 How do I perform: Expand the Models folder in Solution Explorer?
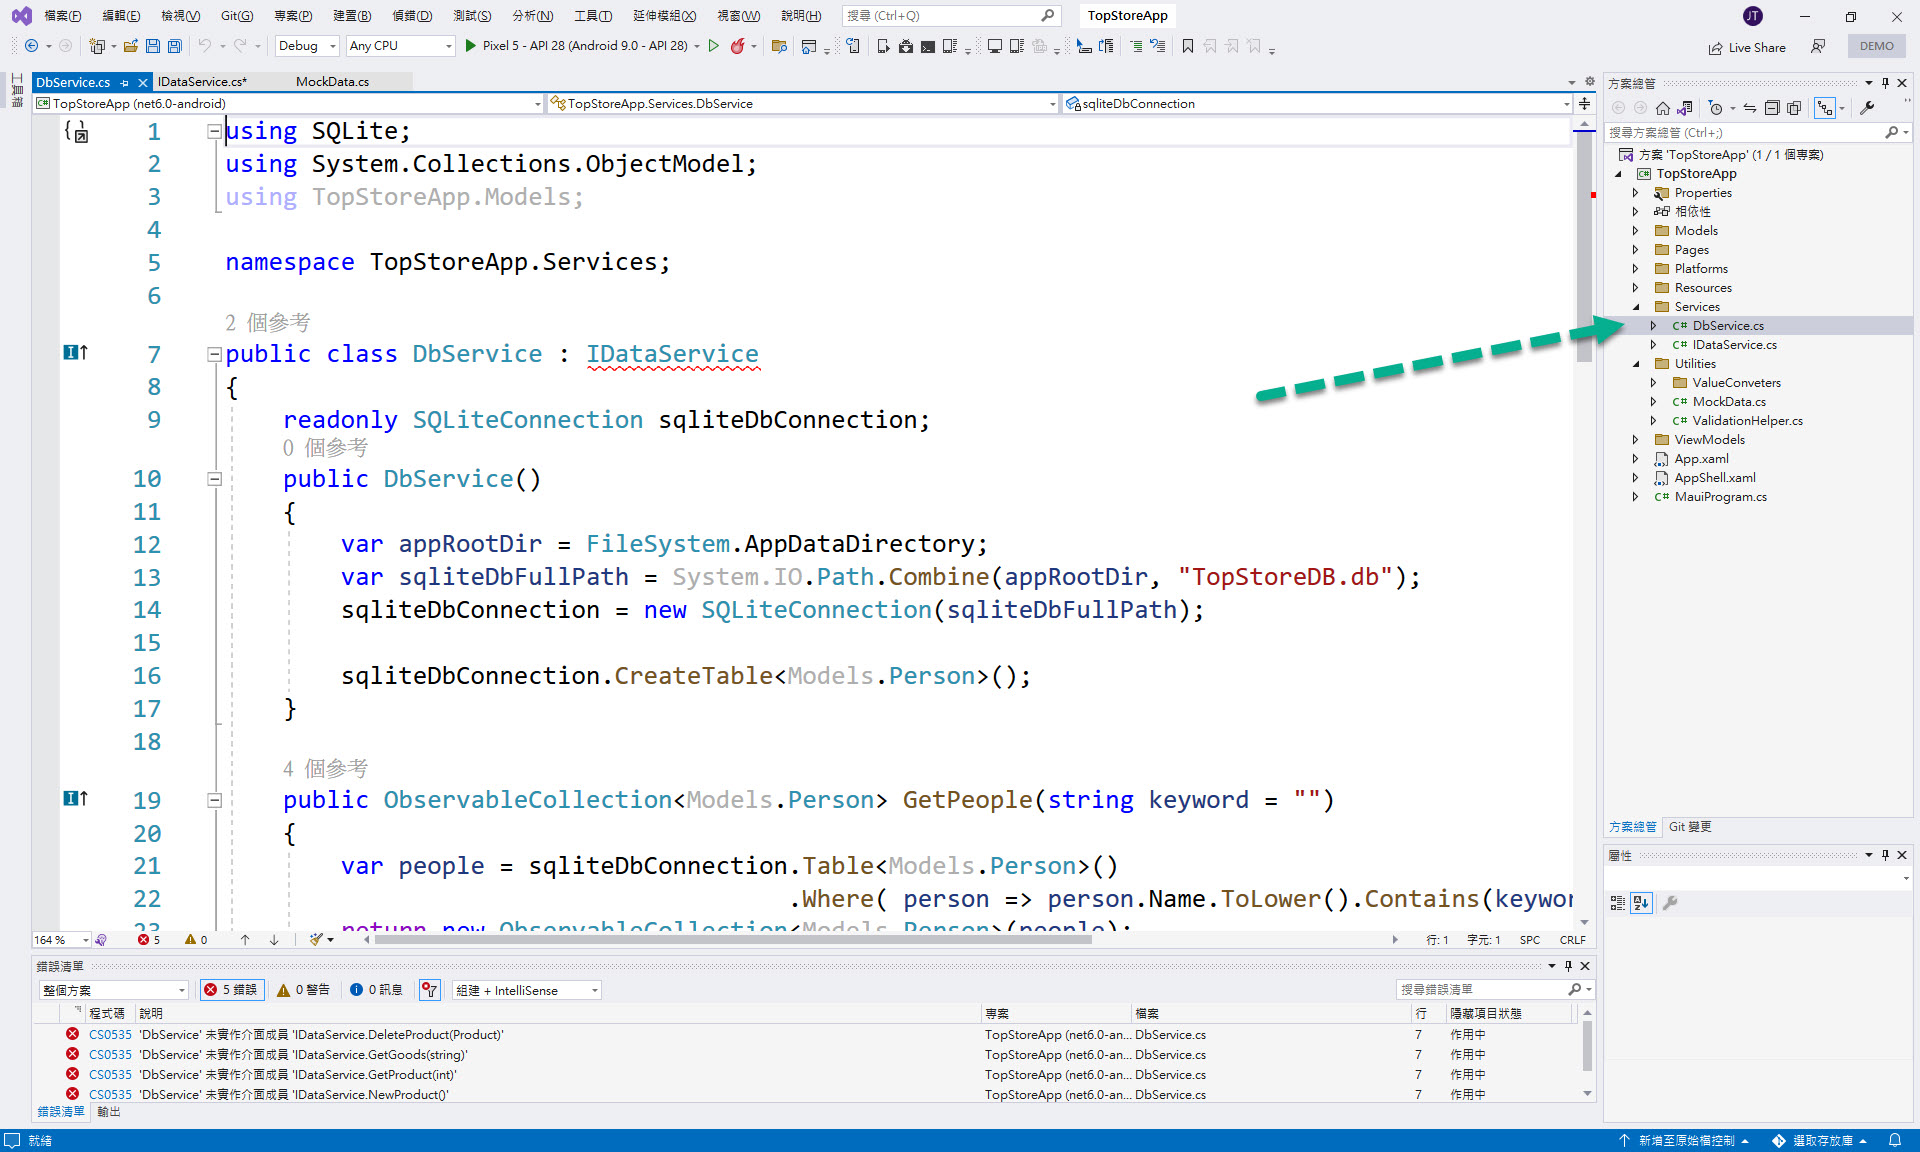(x=1636, y=230)
